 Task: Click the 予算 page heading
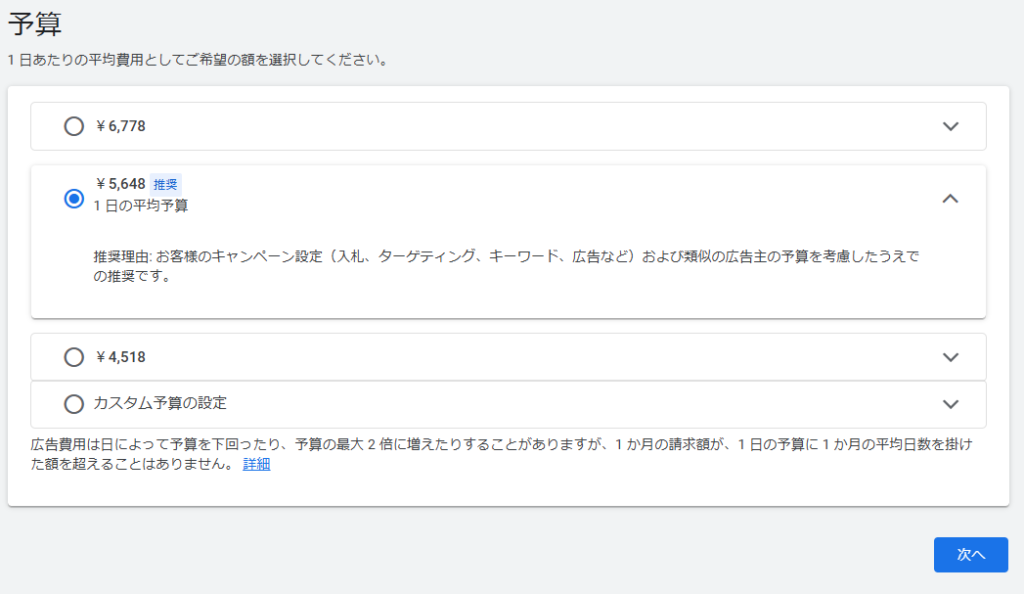pyautogui.click(x=35, y=24)
